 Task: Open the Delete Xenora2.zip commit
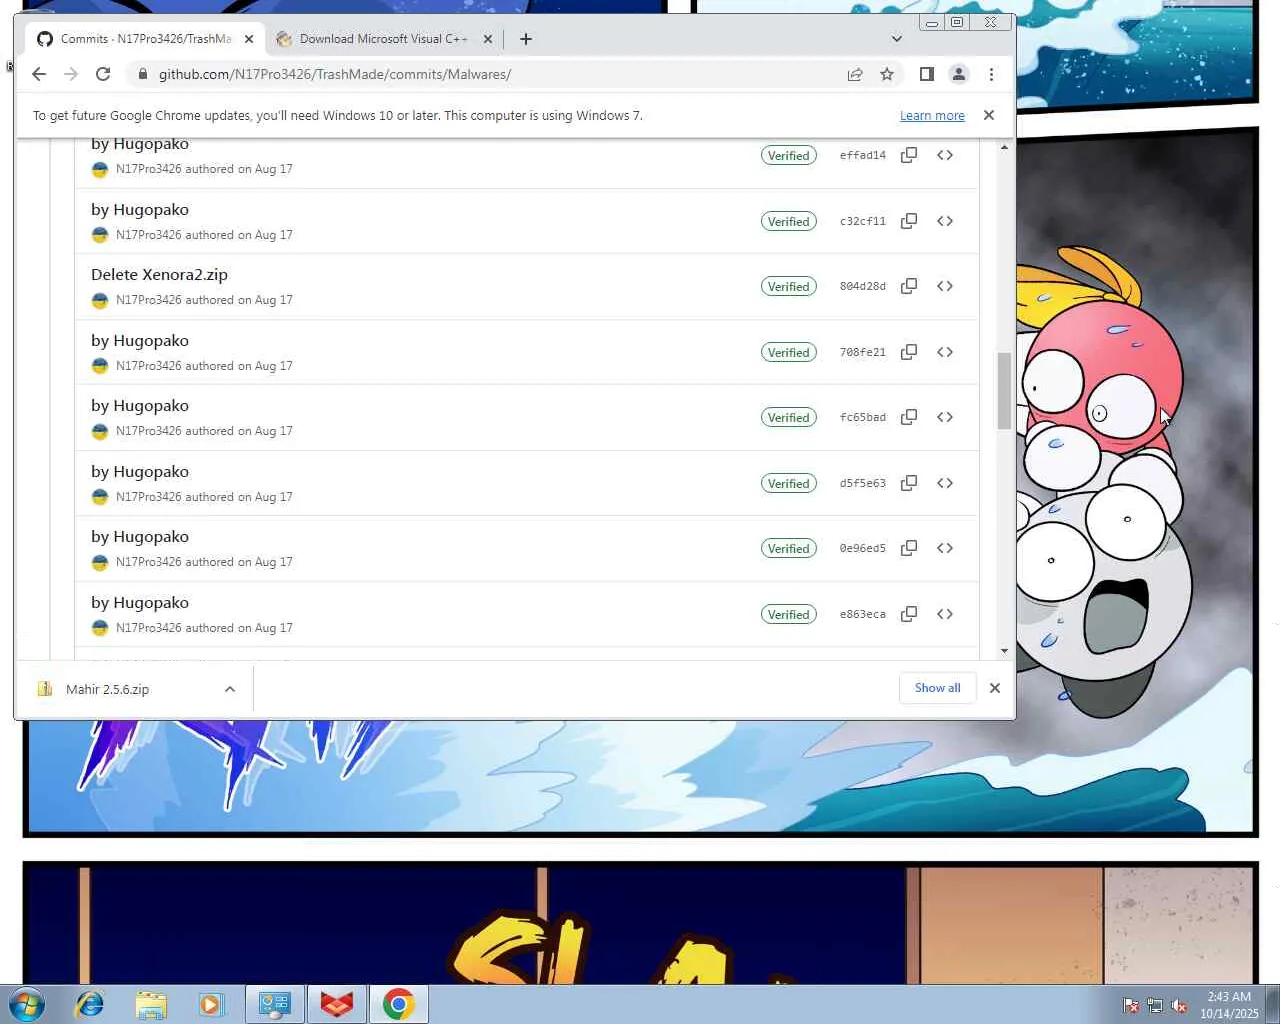(159, 275)
